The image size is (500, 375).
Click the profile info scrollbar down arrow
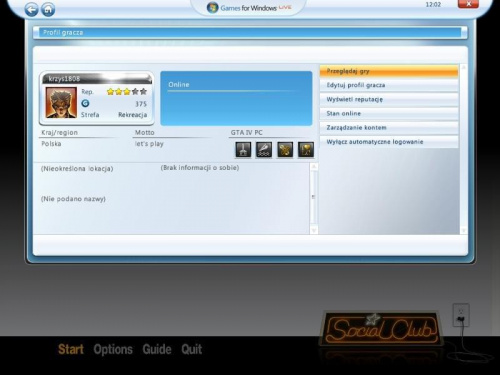click(x=314, y=230)
